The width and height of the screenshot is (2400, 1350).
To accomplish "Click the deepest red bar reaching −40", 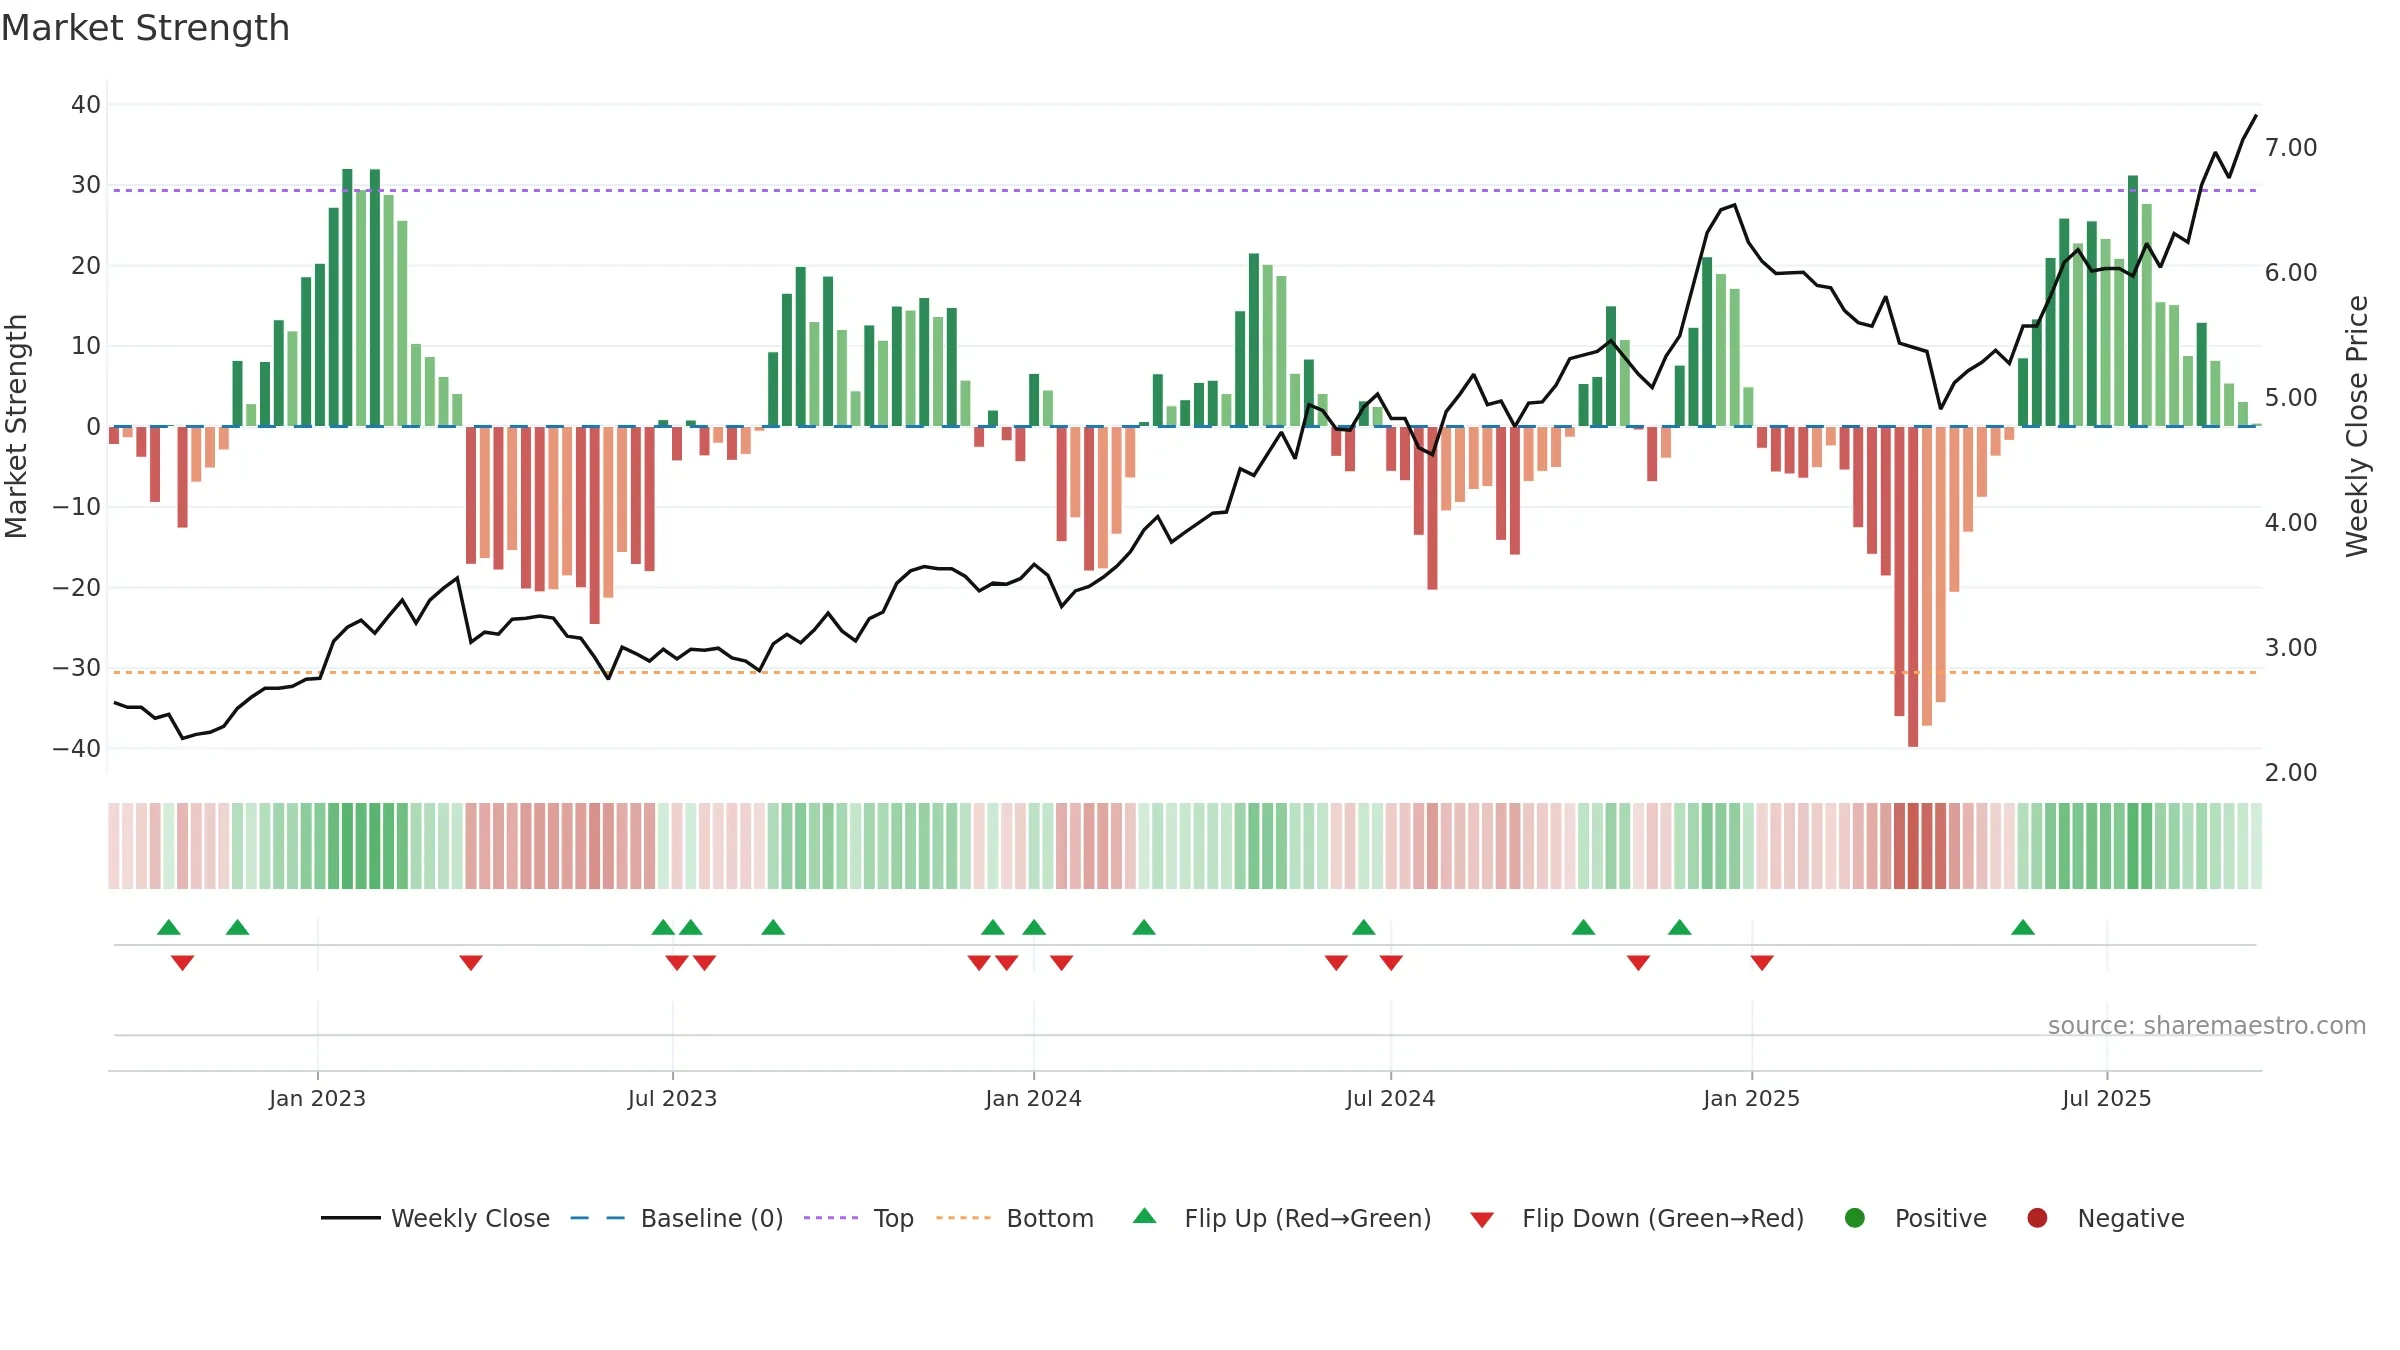I will (1913, 586).
